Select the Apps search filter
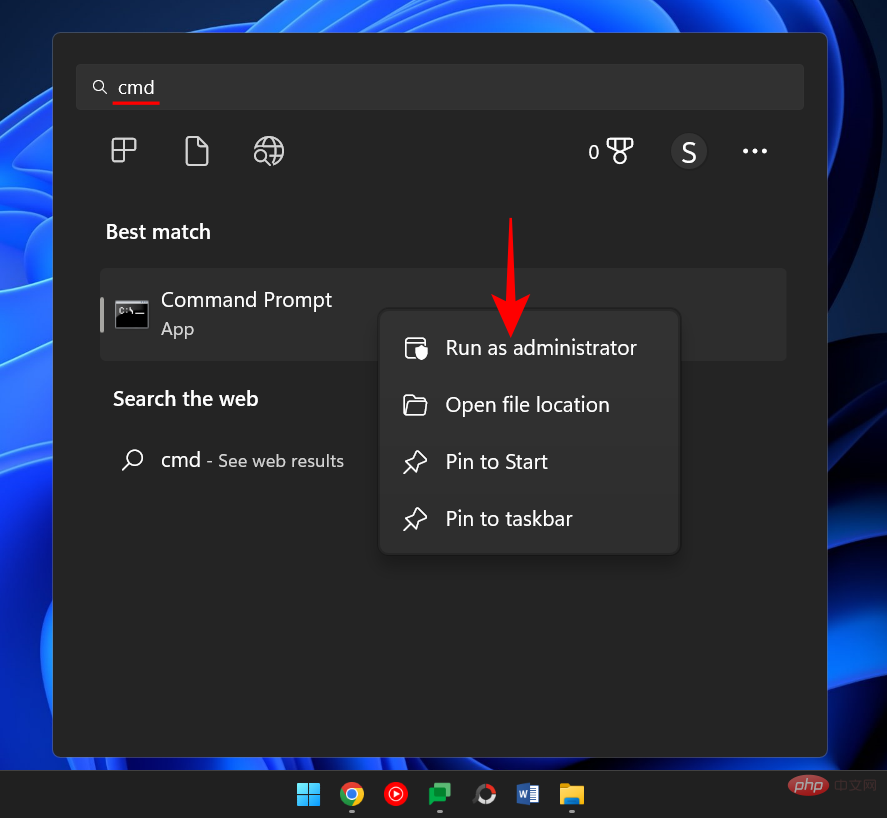This screenshot has height=818, width=887. pos(124,151)
